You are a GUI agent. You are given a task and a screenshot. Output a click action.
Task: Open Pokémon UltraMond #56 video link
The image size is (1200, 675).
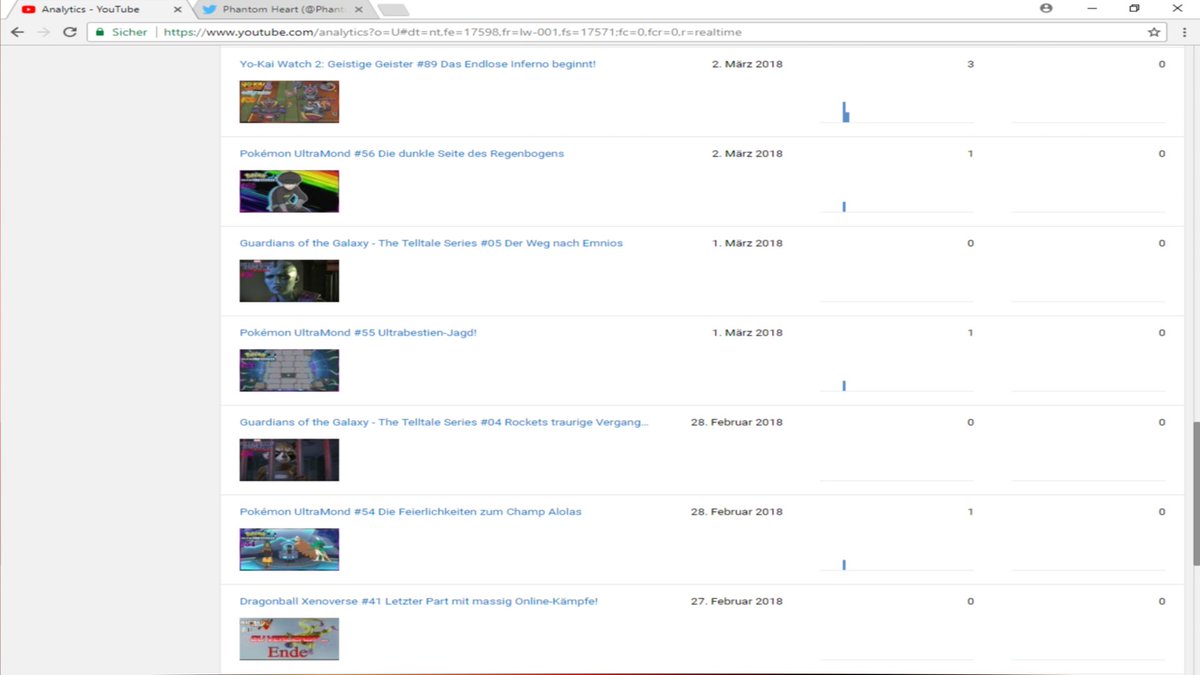click(x=402, y=154)
